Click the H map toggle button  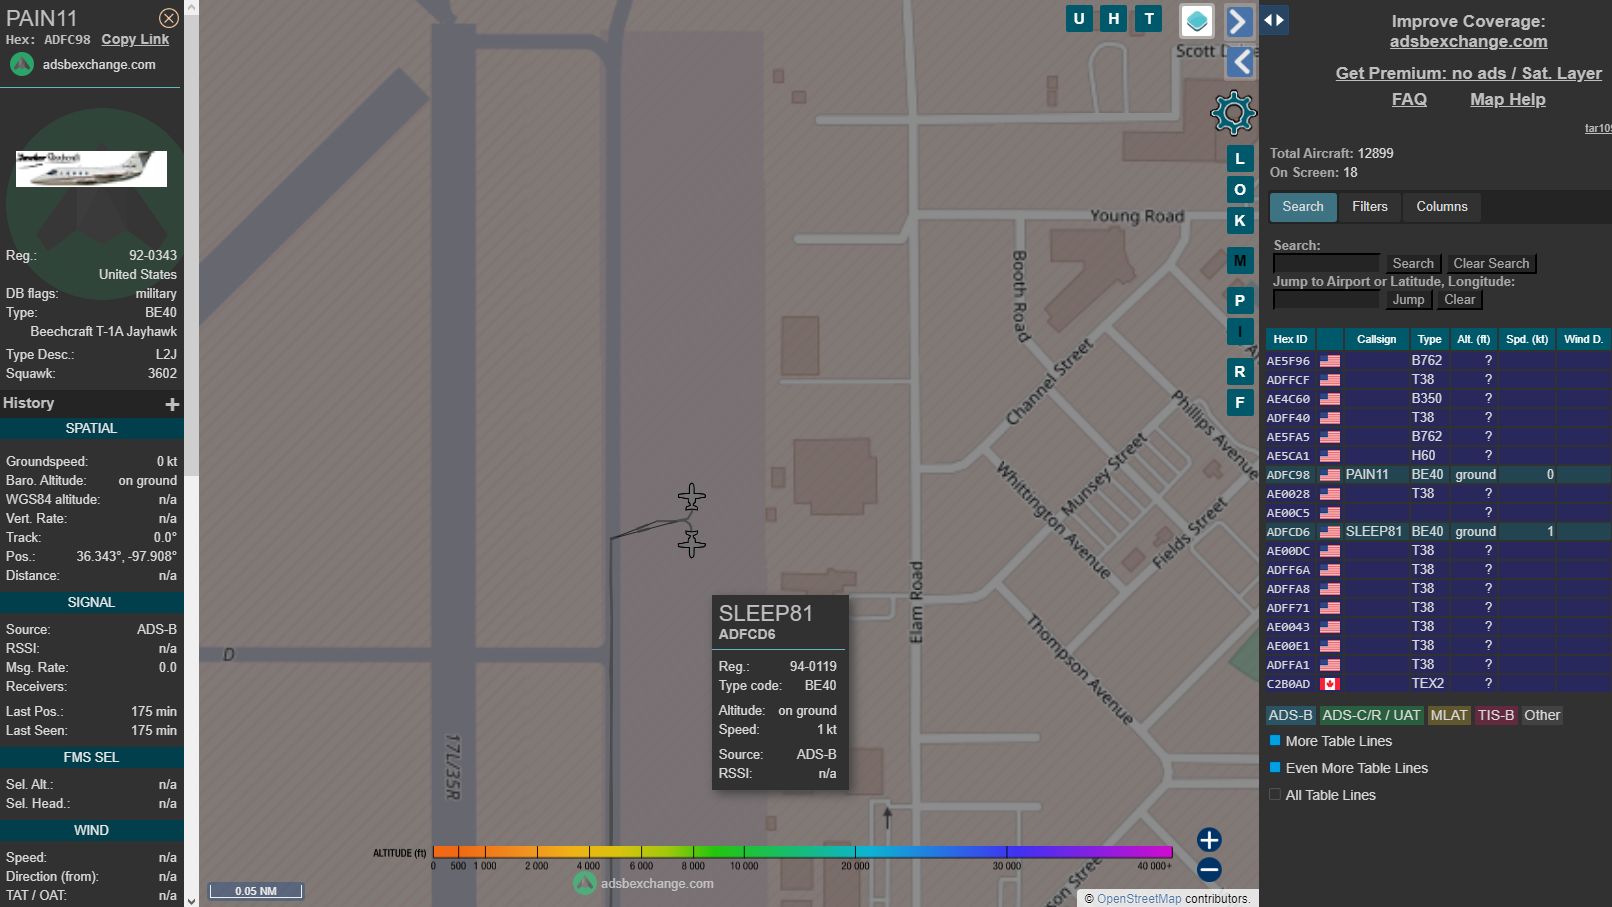click(1114, 19)
